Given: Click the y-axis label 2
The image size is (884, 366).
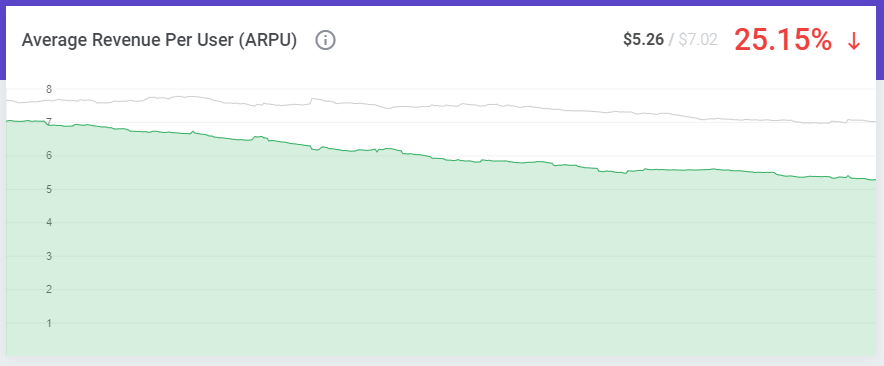Looking at the screenshot, I should click(x=49, y=289).
